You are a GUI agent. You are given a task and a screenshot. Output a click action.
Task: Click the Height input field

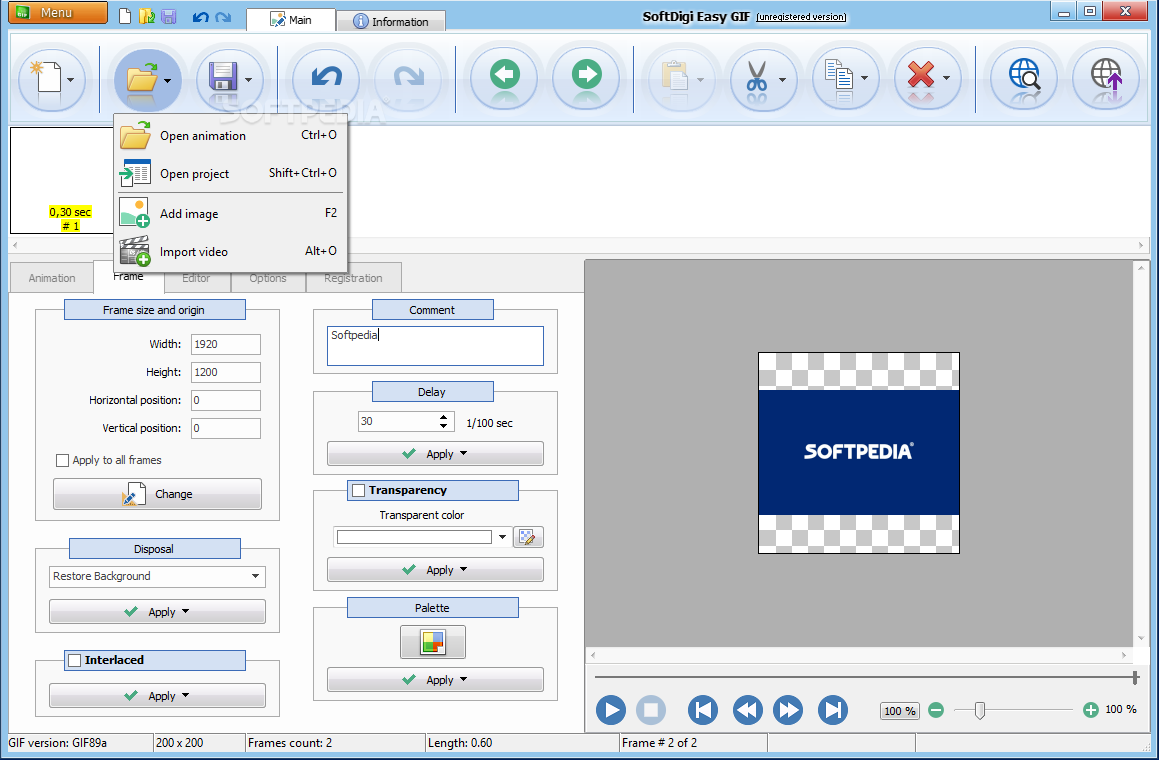(226, 373)
